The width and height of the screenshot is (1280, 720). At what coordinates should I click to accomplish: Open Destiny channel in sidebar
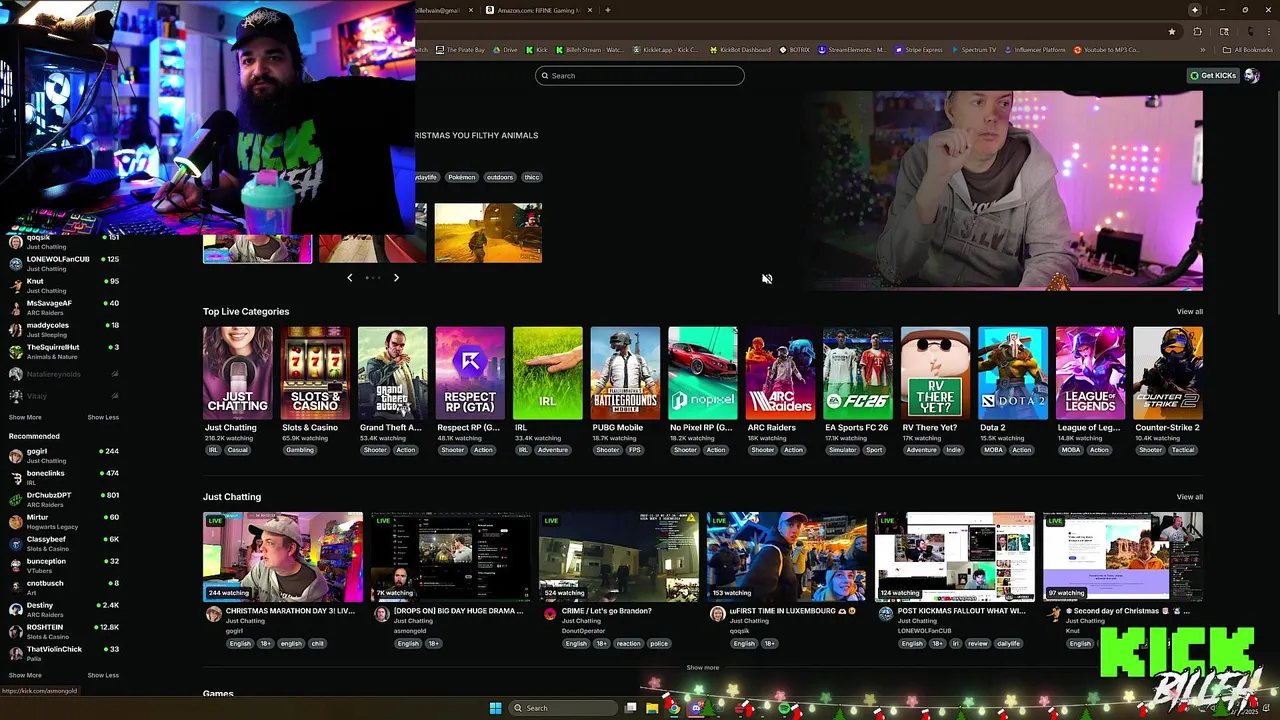pos(63,610)
